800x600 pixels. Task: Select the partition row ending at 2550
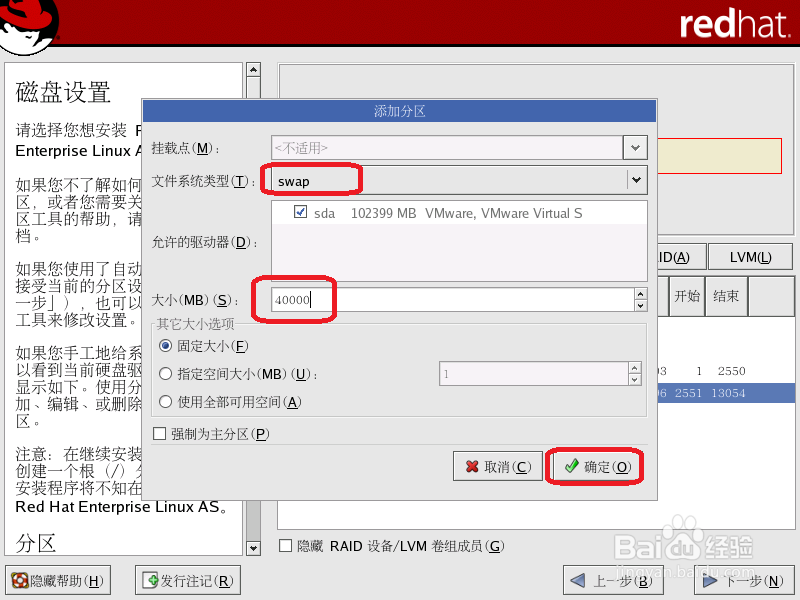pos(726,371)
